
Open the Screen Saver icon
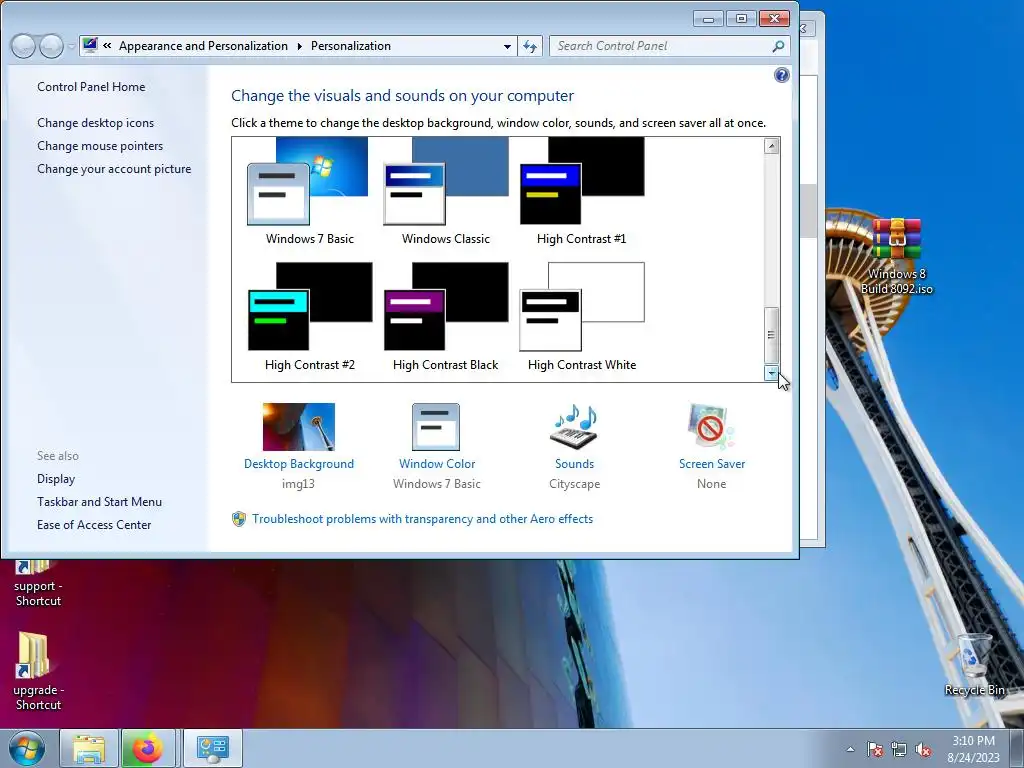711,427
